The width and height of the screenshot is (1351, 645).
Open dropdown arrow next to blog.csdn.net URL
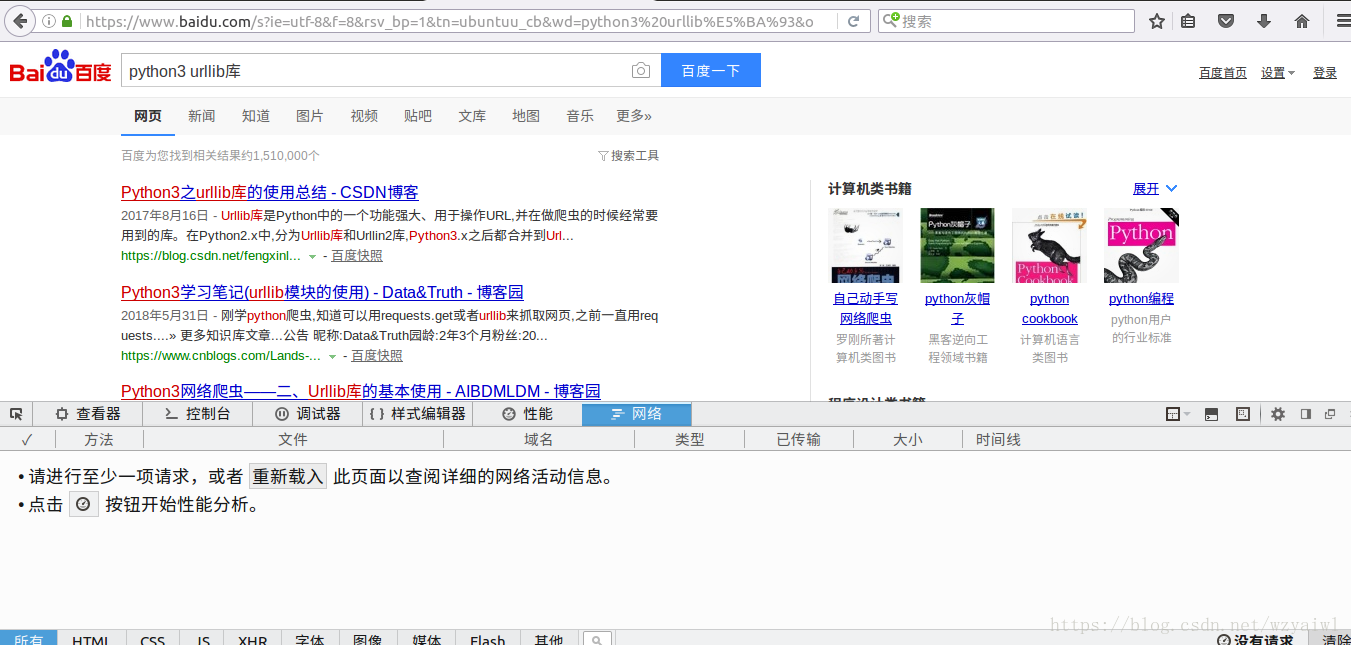pos(312,257)
